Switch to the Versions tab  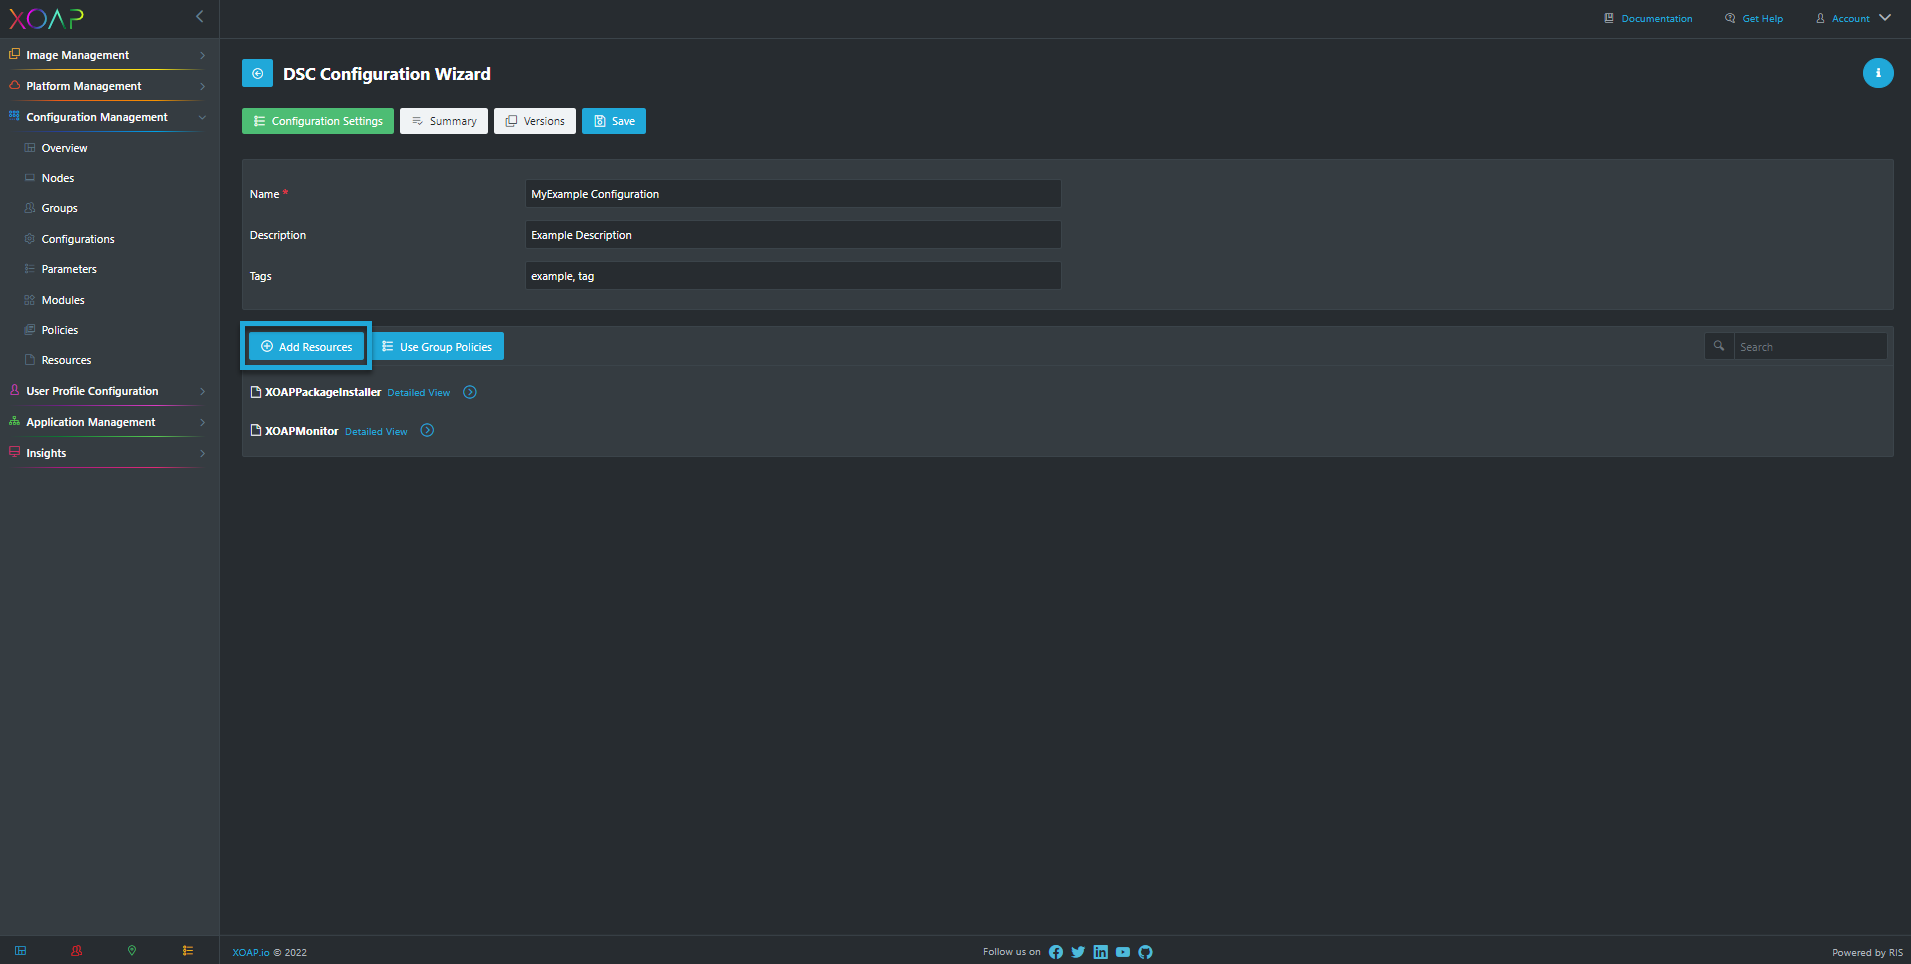(535, 121)
